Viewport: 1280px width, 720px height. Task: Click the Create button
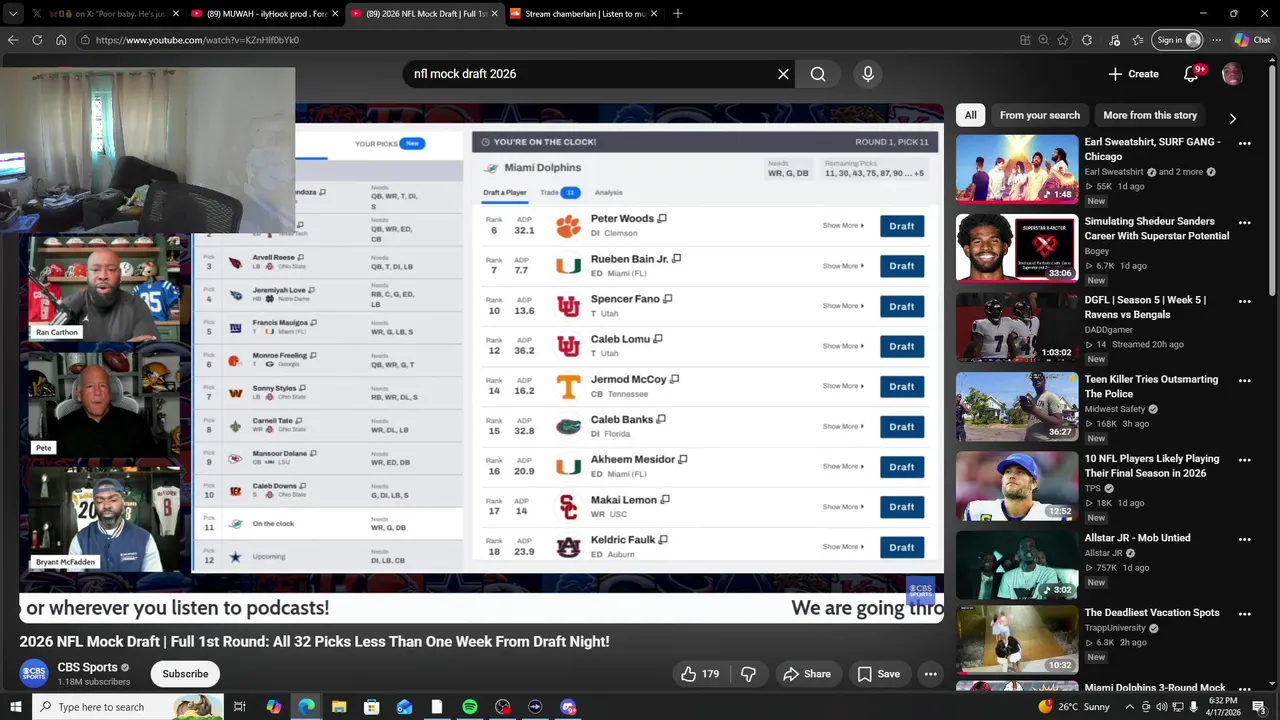tap(1133, 74)
